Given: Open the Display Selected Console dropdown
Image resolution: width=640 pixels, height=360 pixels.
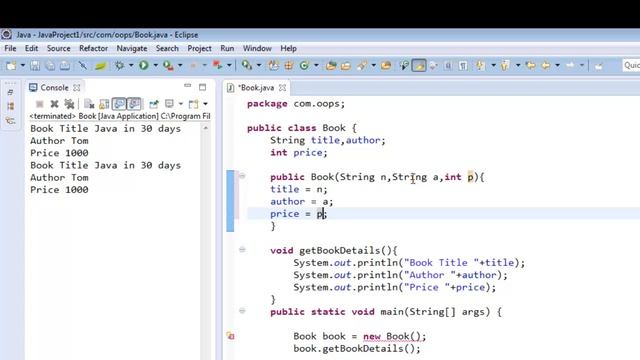Looking at the screenshot, I should click(180, 104).
